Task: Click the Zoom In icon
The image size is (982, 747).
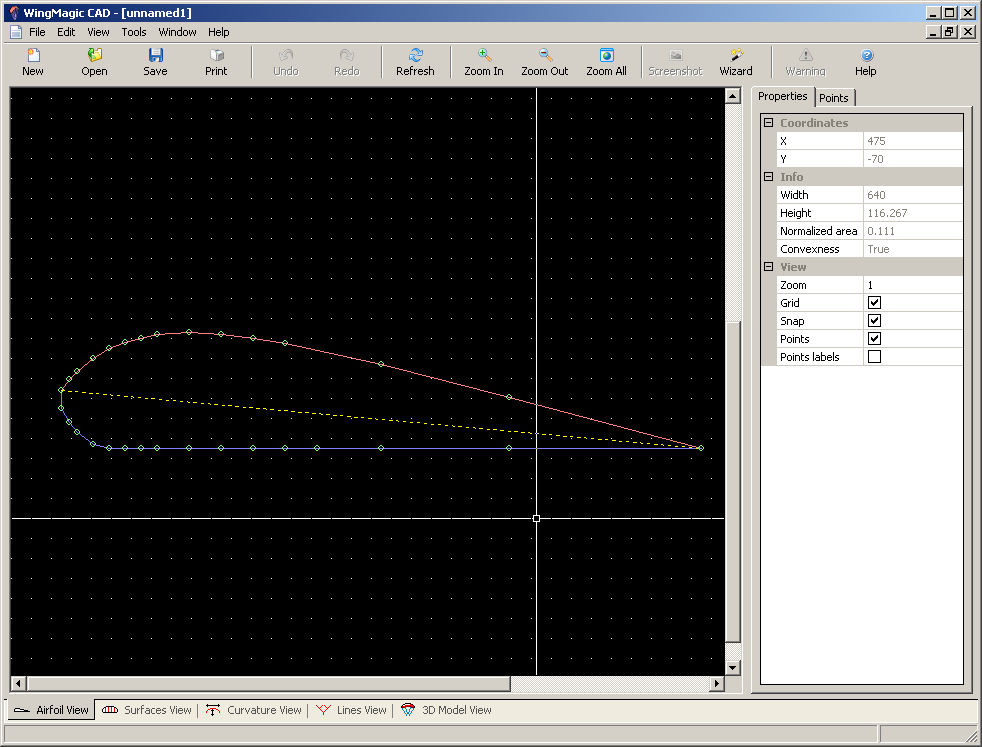Action: click(x=484, y=55)
